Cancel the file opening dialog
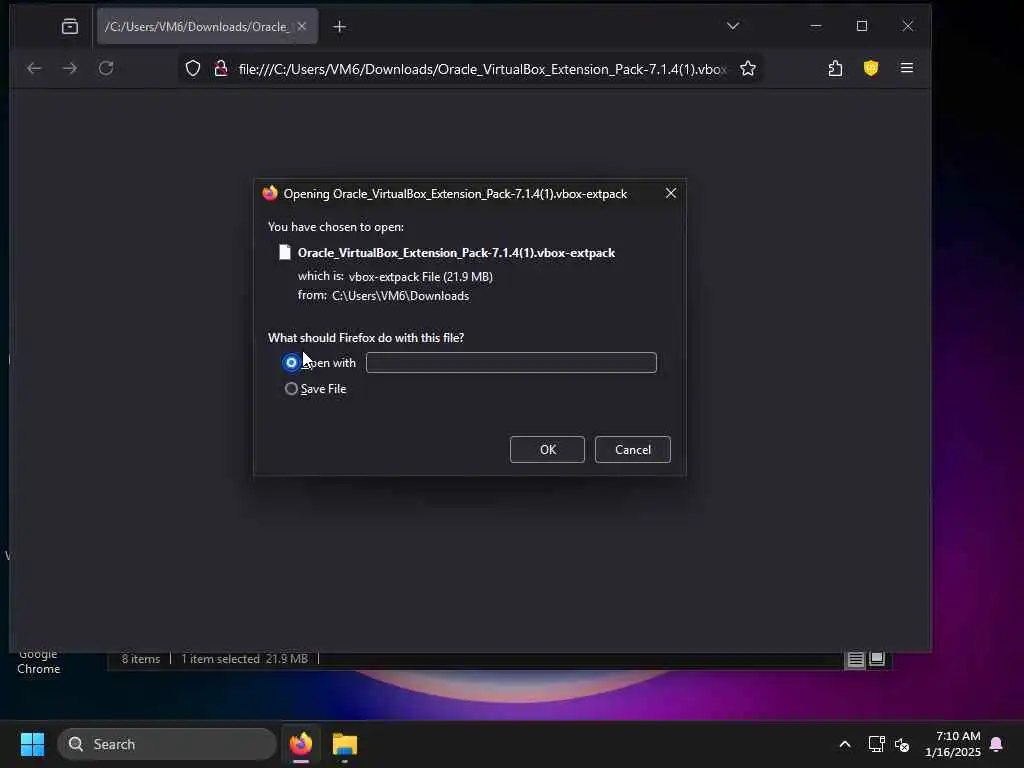Screen dimensions: 1024x768 pos(632,449)
